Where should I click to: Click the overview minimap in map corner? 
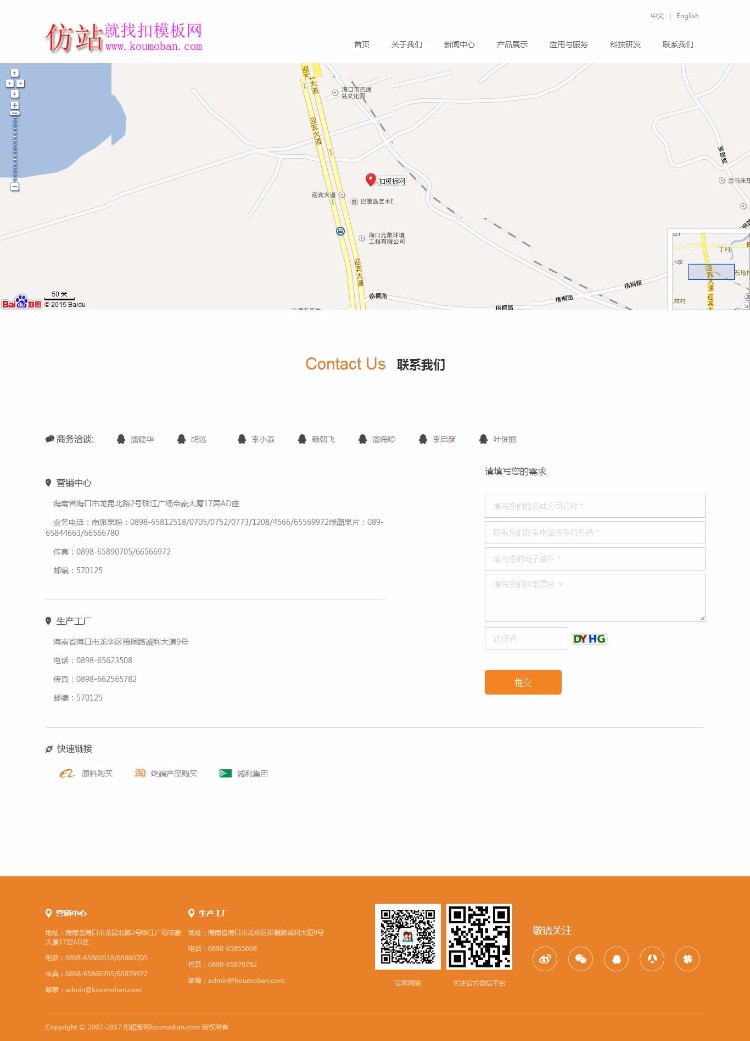pos(709,270)
